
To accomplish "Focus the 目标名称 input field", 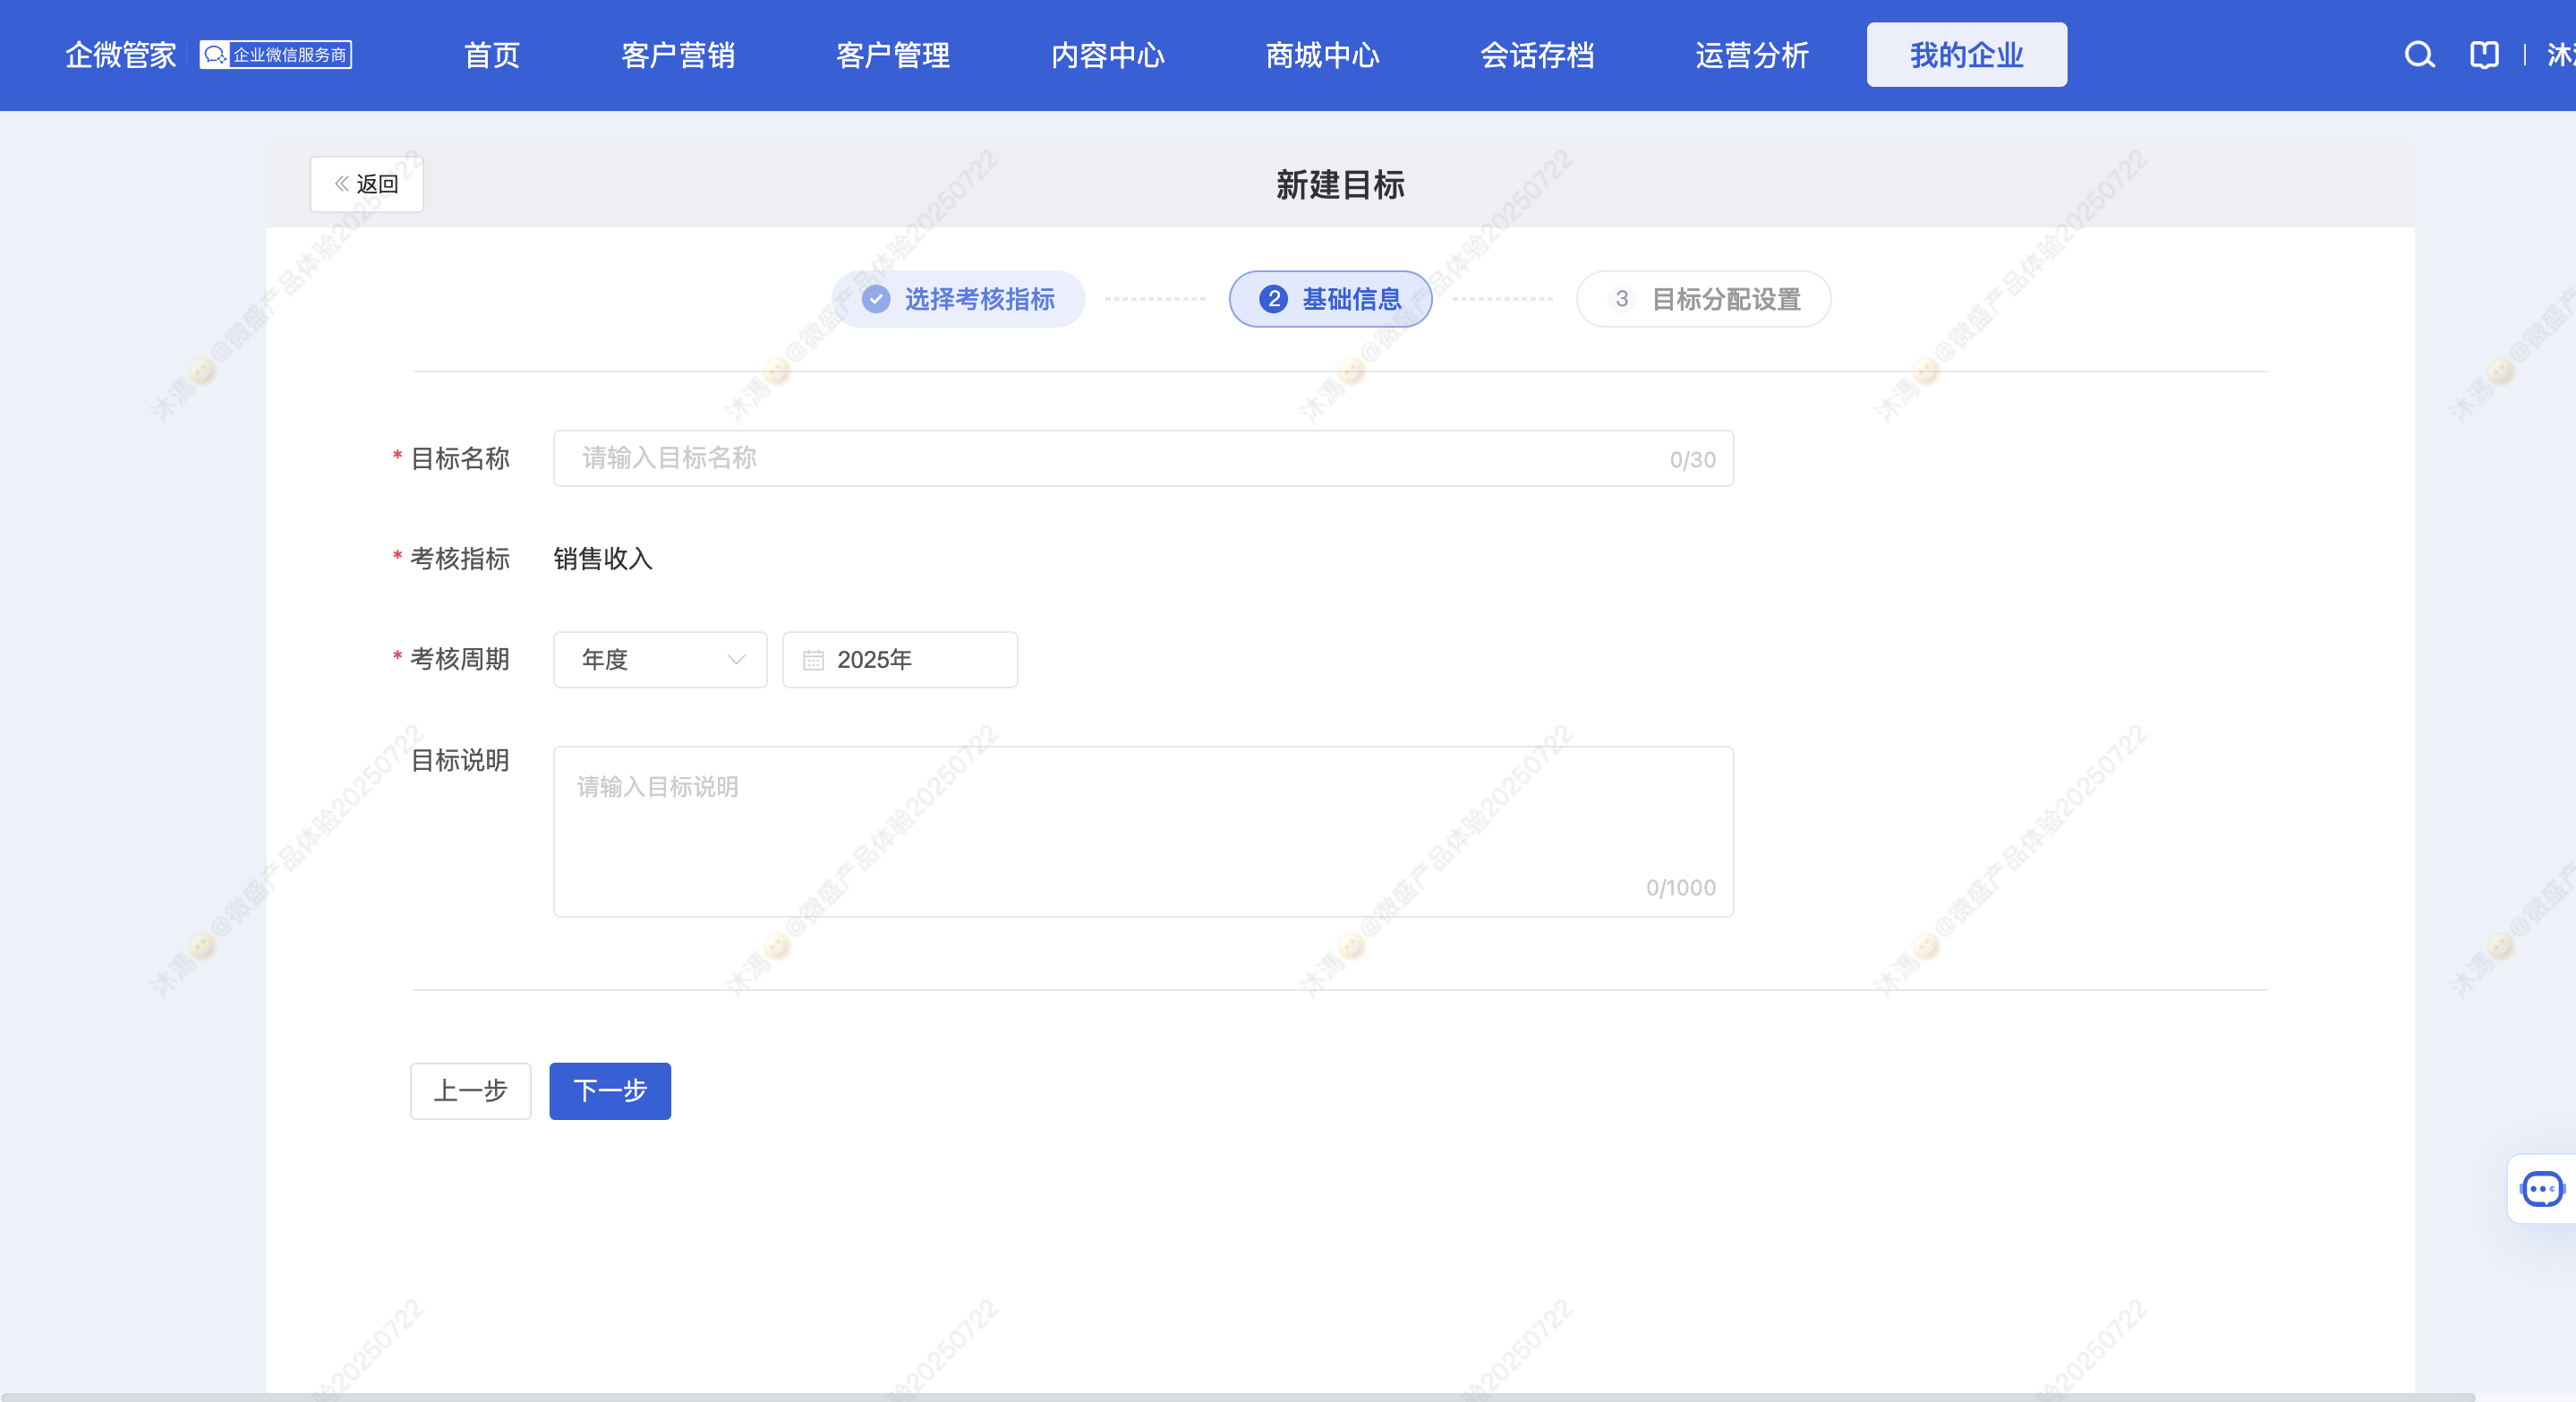I will [1143, 459].
